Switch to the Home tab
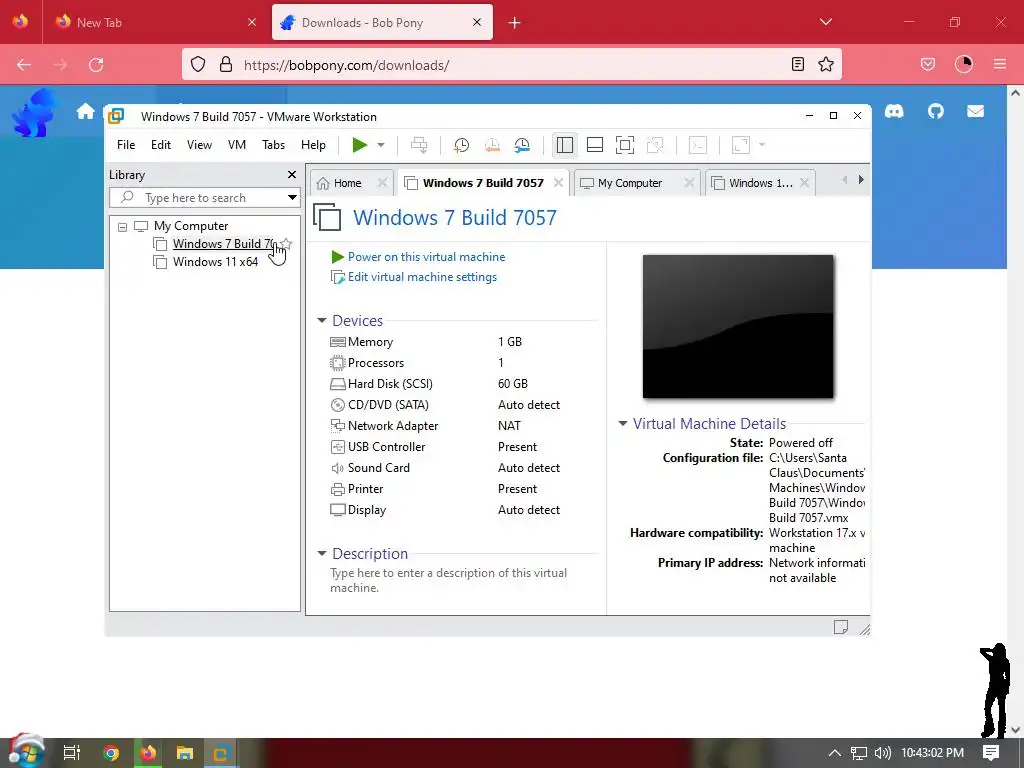The image size is (1024, 768). click(x=347, y=184)
